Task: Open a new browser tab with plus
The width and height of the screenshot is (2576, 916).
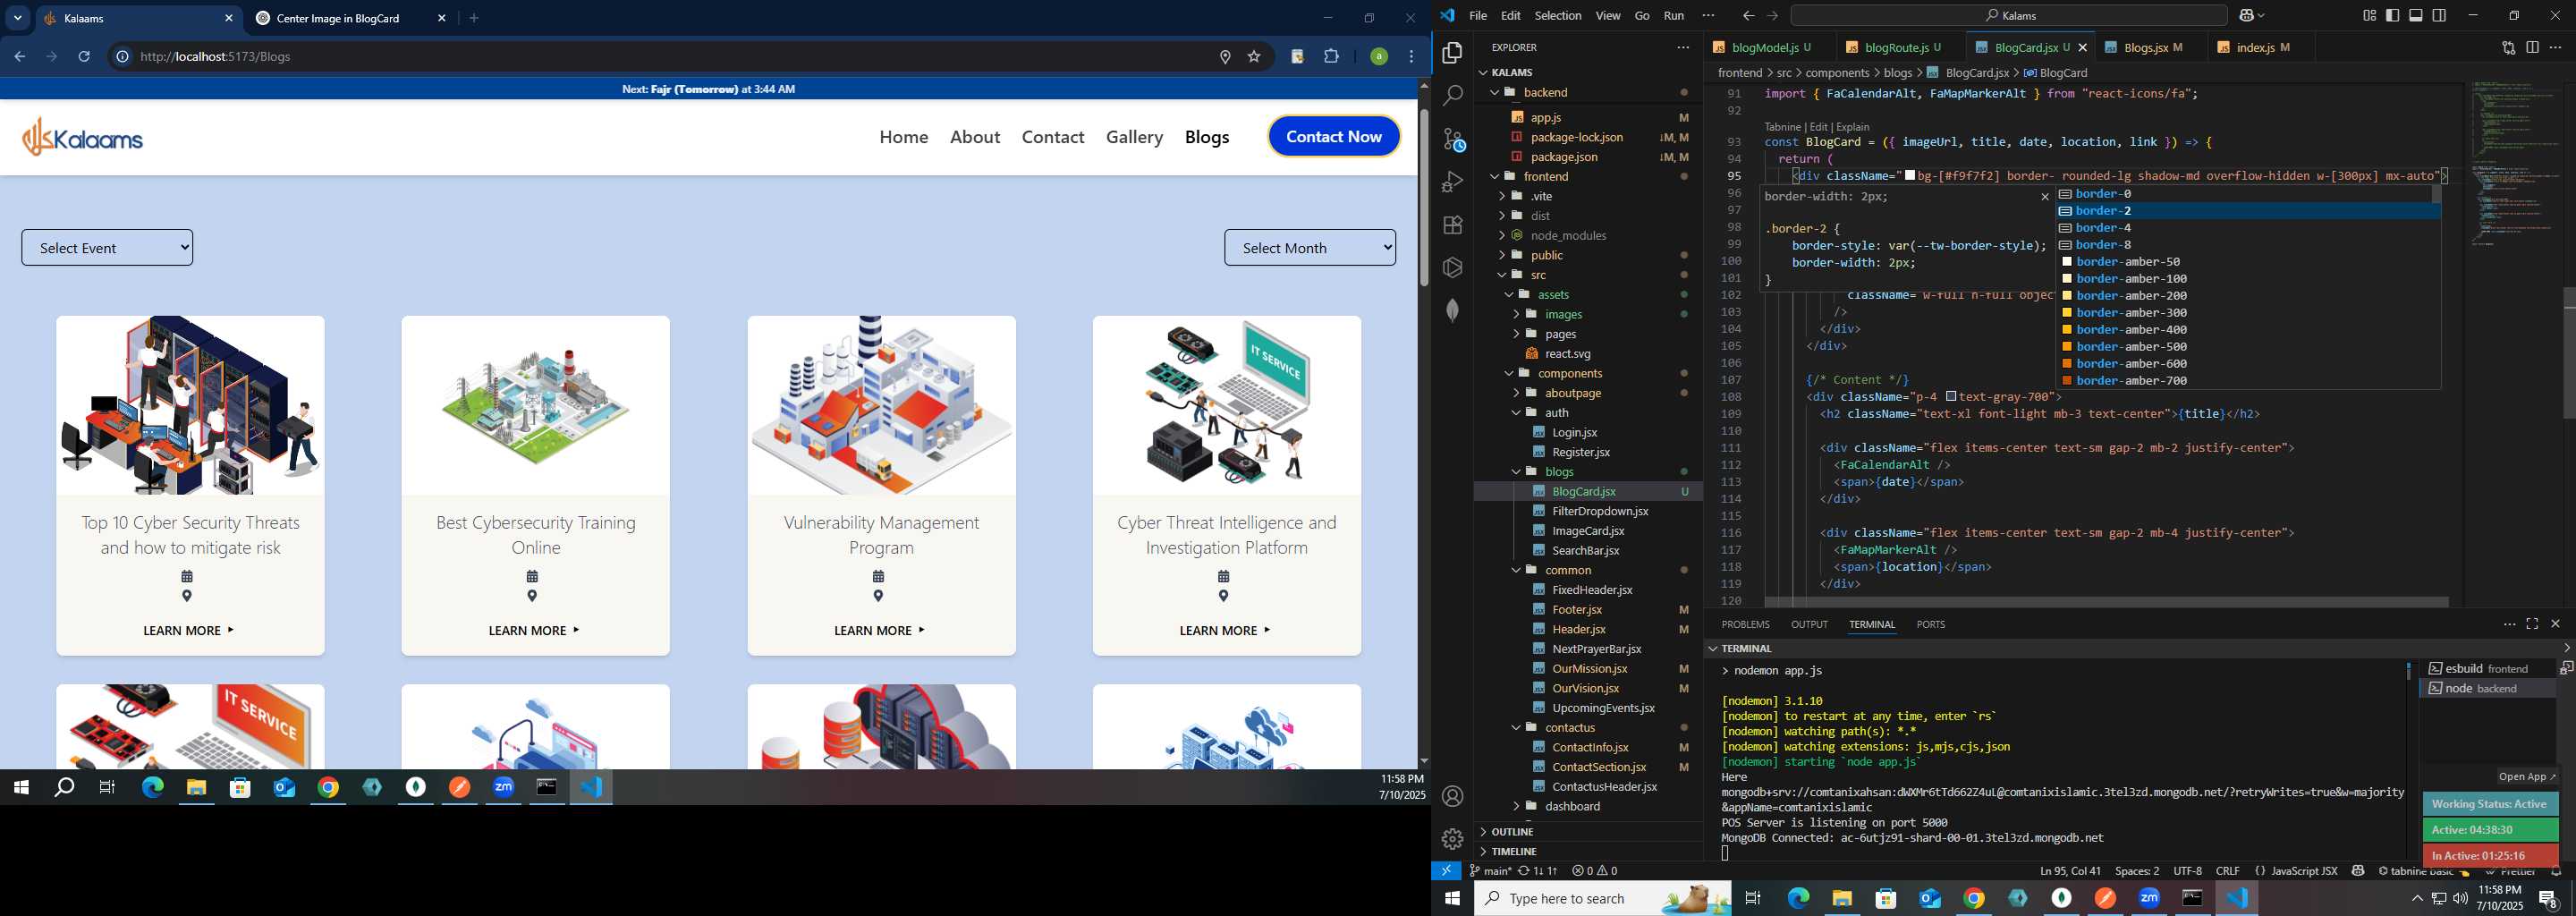Action: coord(474,18)
